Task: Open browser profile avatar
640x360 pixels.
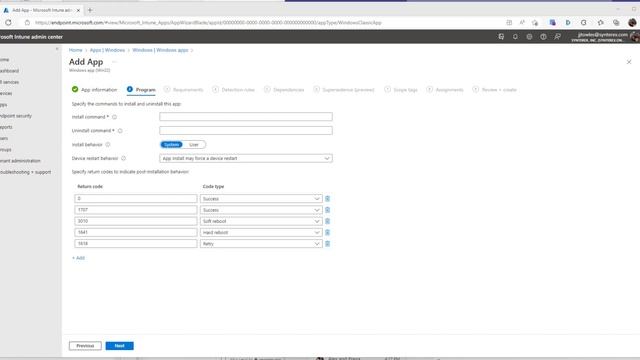Action: (632, 23)
